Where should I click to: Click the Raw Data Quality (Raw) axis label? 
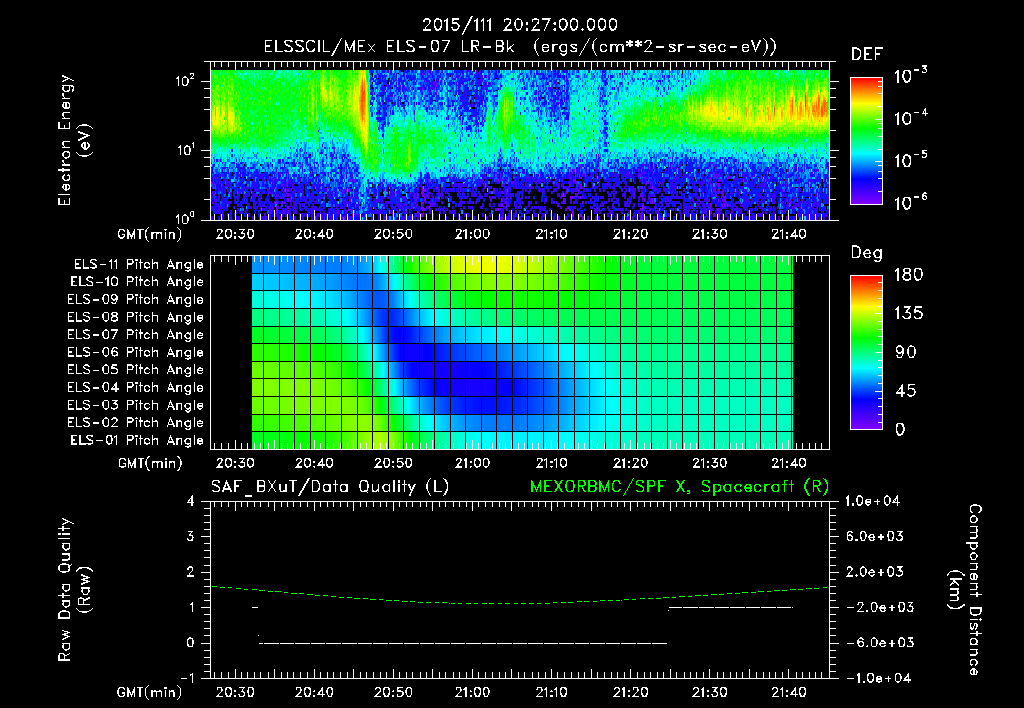[74, 589]
